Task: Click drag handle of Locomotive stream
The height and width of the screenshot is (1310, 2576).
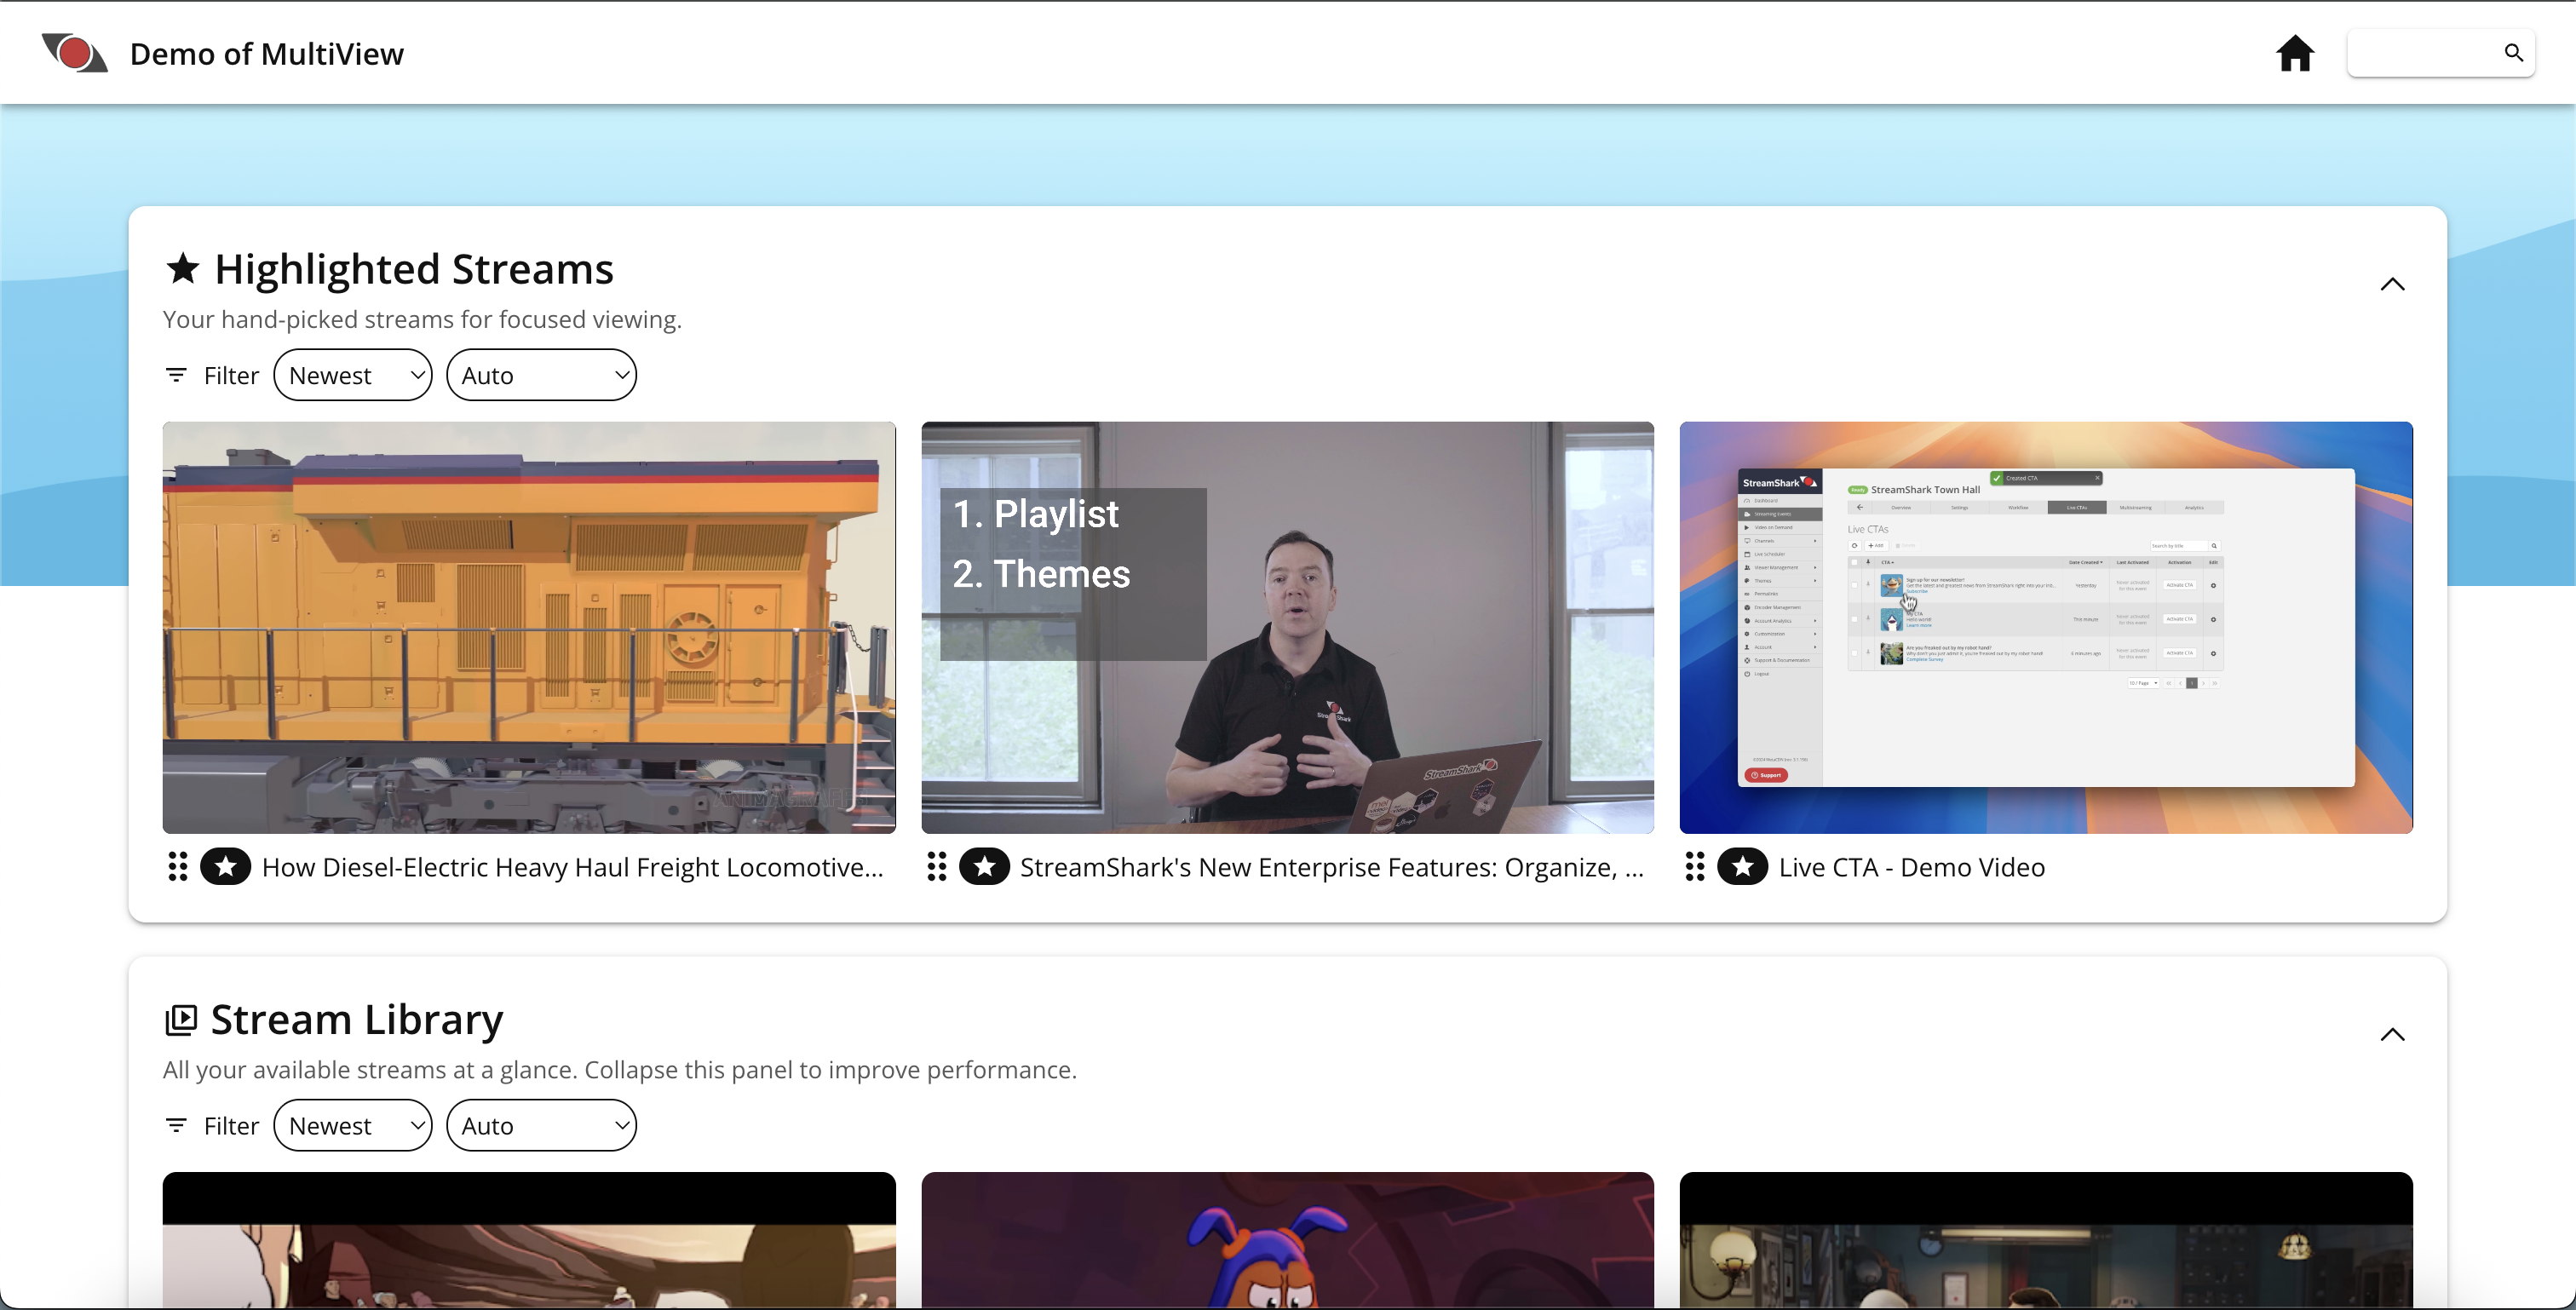Action: click(178, 866)
